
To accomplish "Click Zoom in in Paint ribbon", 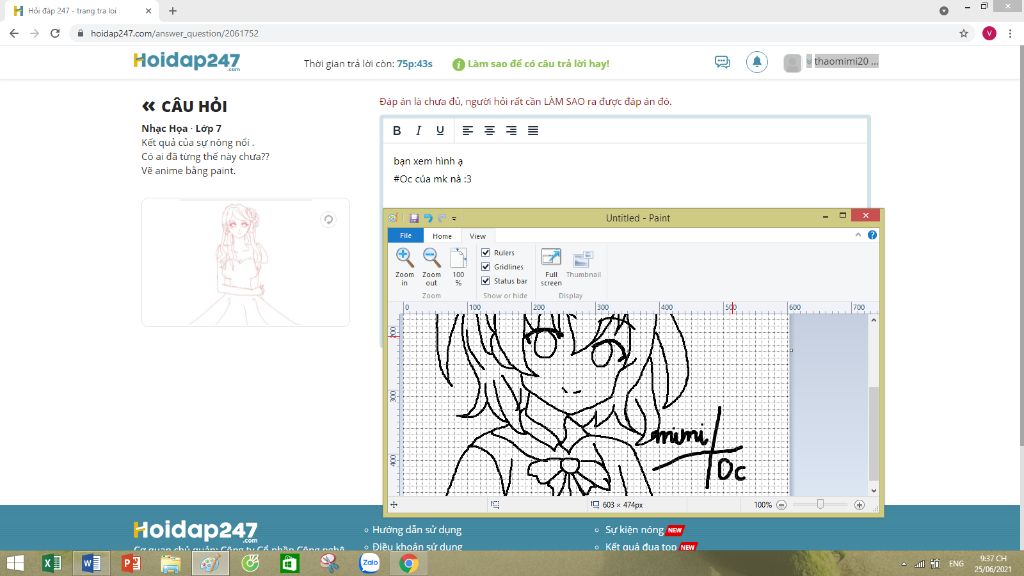I will (x=404, y=266).
